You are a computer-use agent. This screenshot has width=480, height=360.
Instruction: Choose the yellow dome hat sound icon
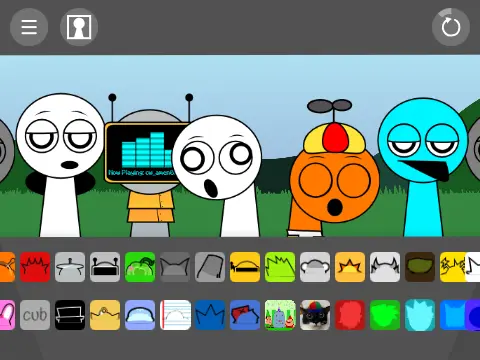[x=245, y=267]
